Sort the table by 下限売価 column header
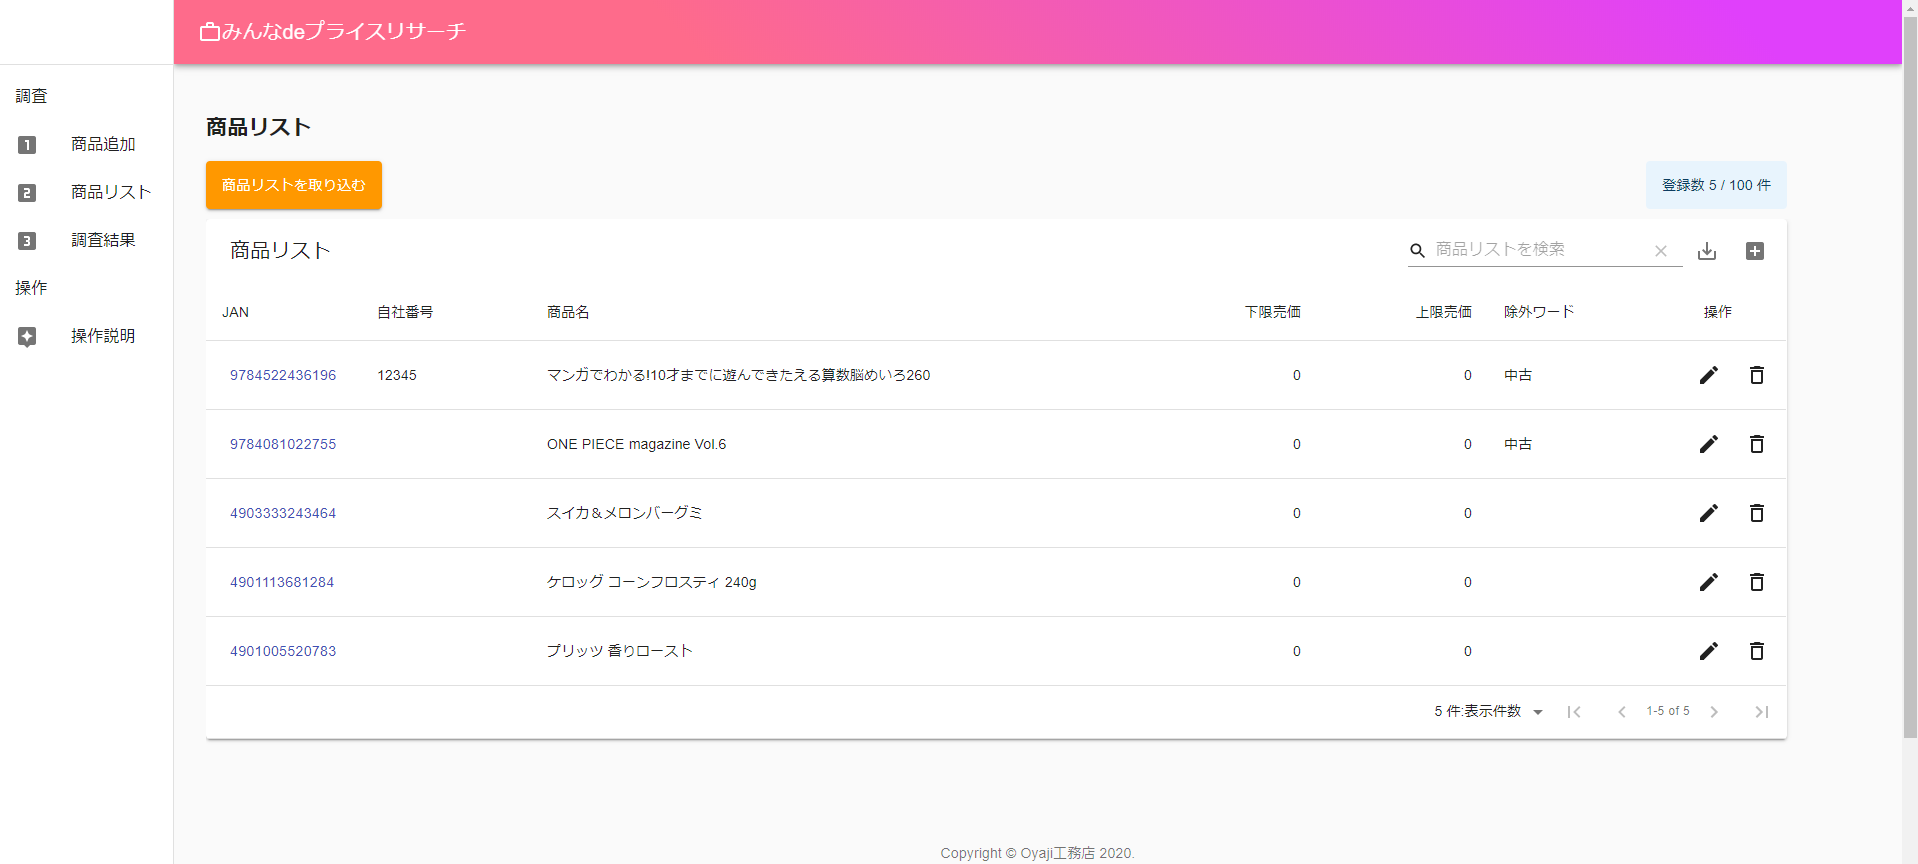Screen dimensions: 1918x864 pos(1272,312)
